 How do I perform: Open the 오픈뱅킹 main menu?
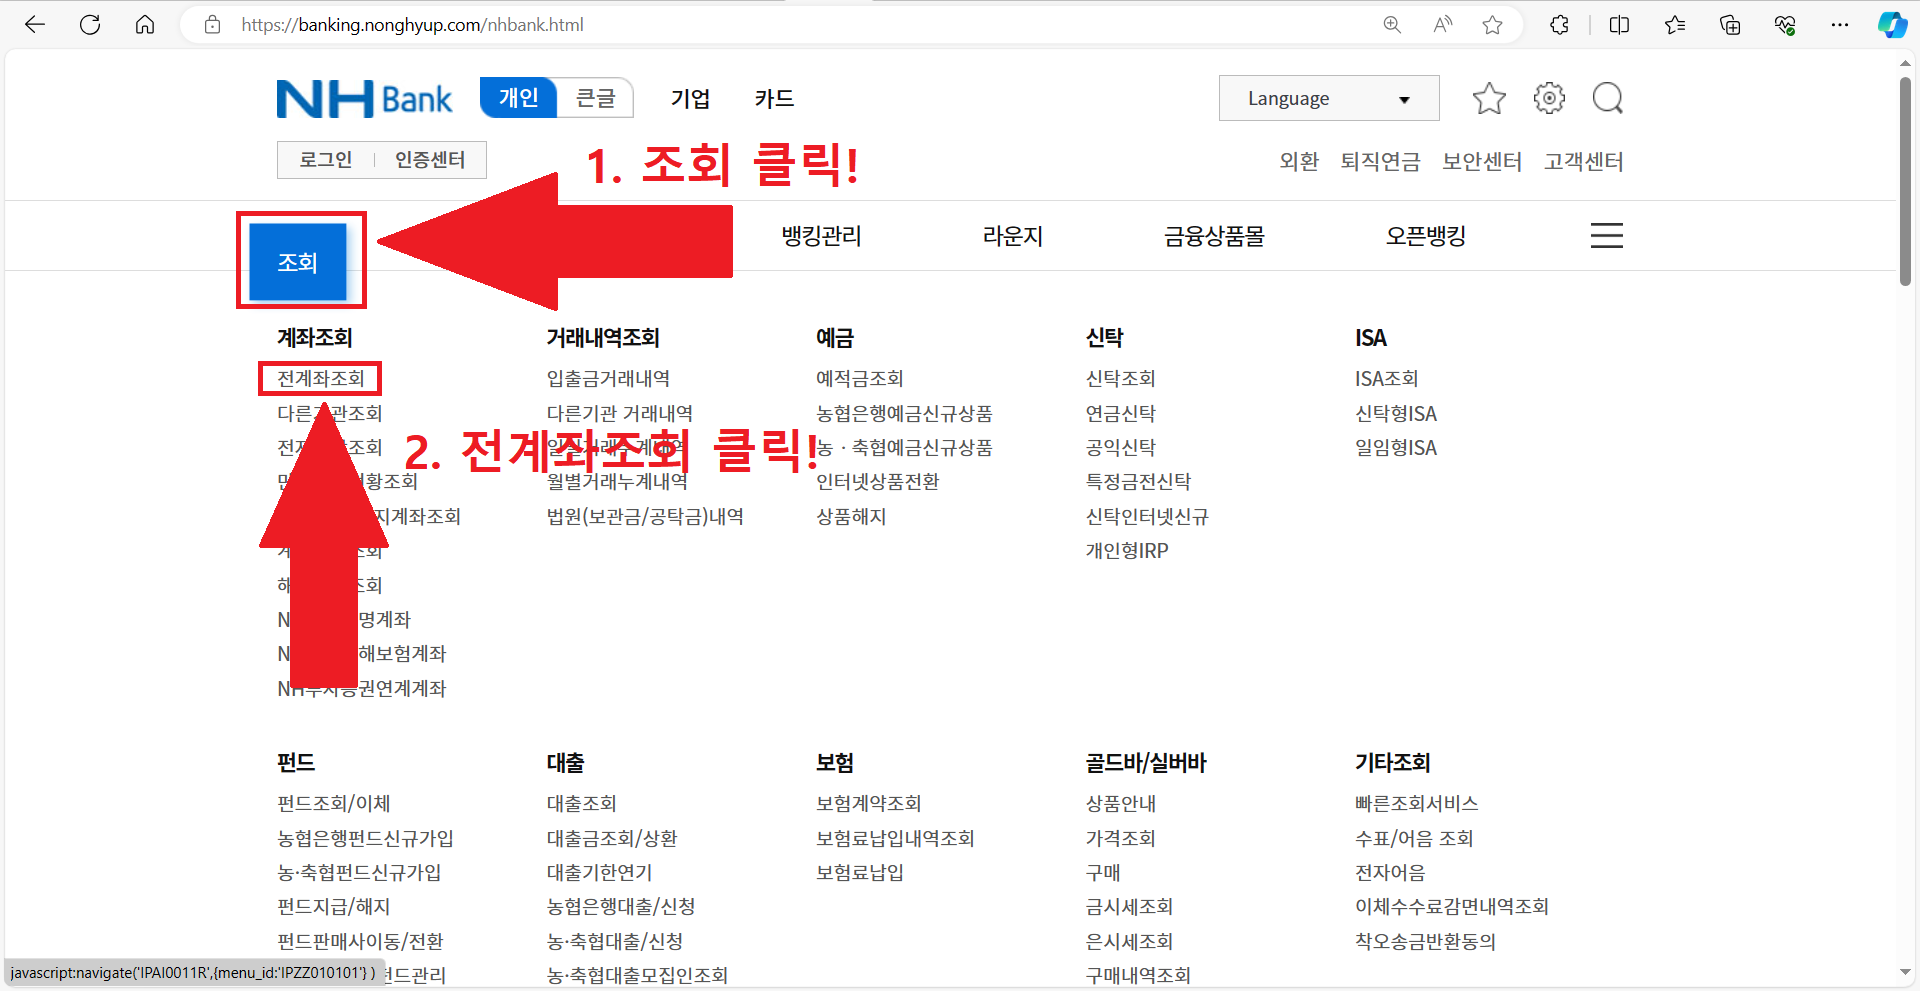point(1425,236)
